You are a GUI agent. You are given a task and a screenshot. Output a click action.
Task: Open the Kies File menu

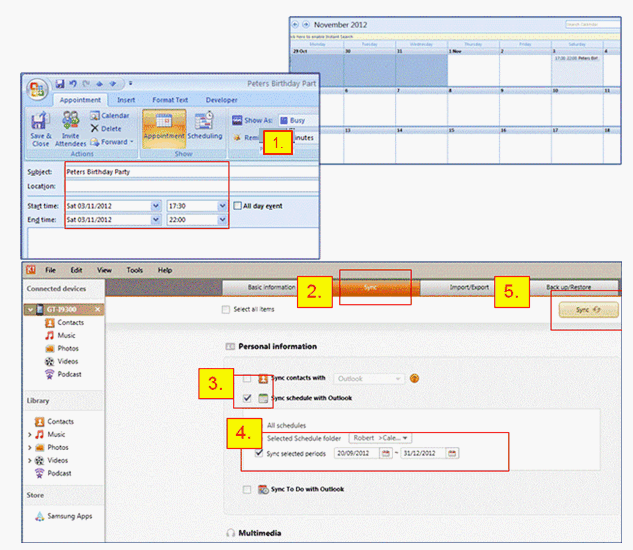click(50, 270)
